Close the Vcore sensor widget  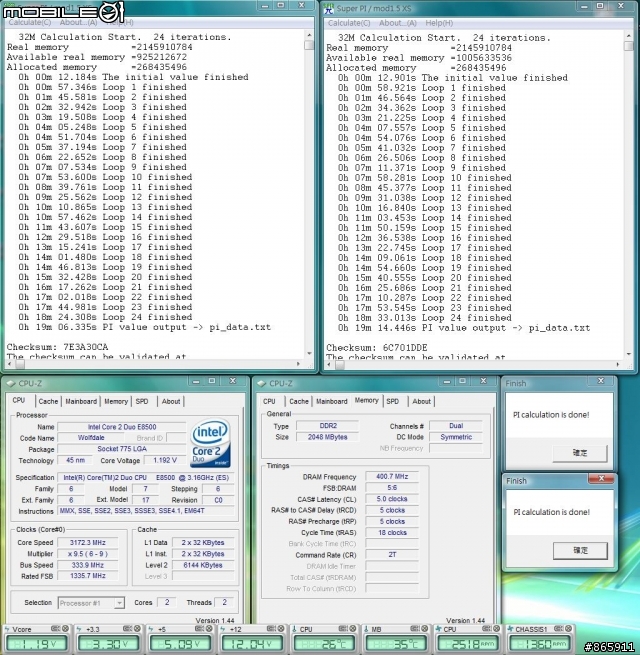tap(65, 628)
